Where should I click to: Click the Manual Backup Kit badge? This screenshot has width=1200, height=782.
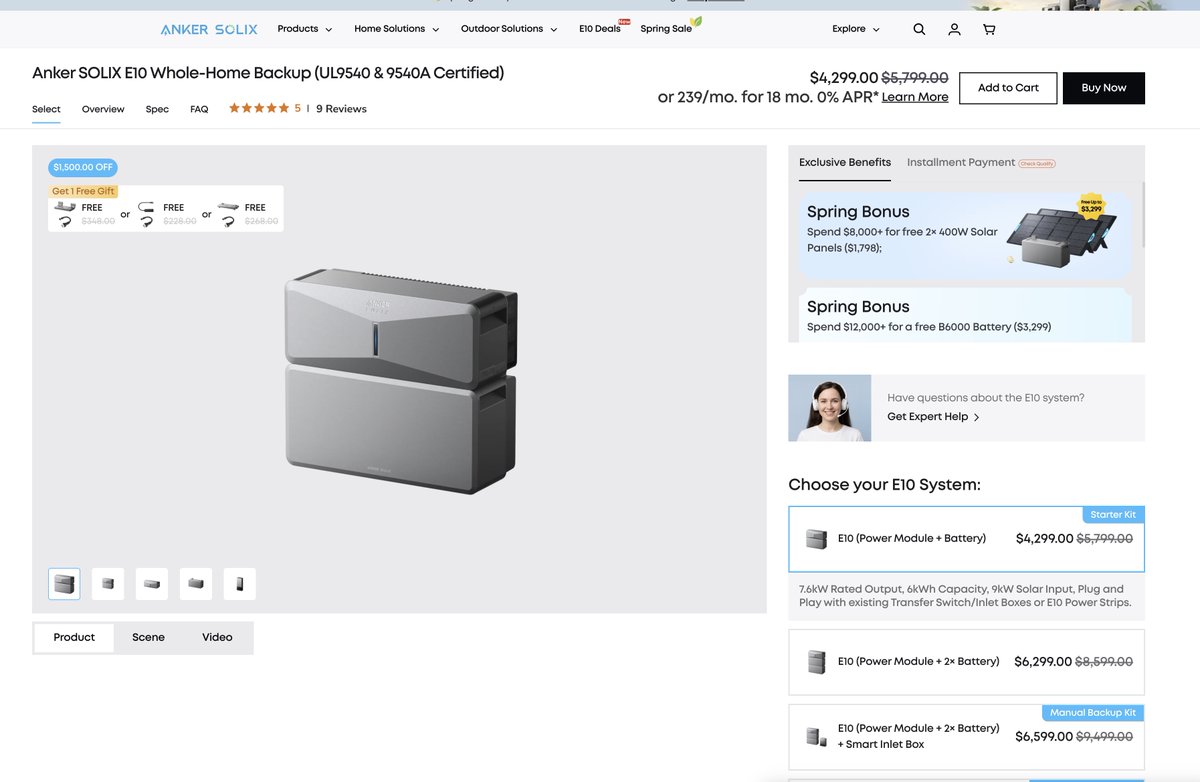1093,713
